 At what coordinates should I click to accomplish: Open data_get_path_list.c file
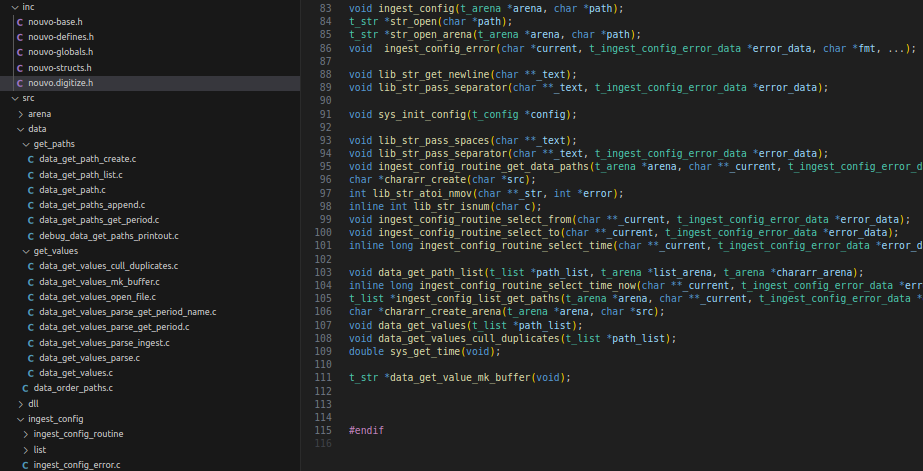pyautogui.click(x=81, y=175)
